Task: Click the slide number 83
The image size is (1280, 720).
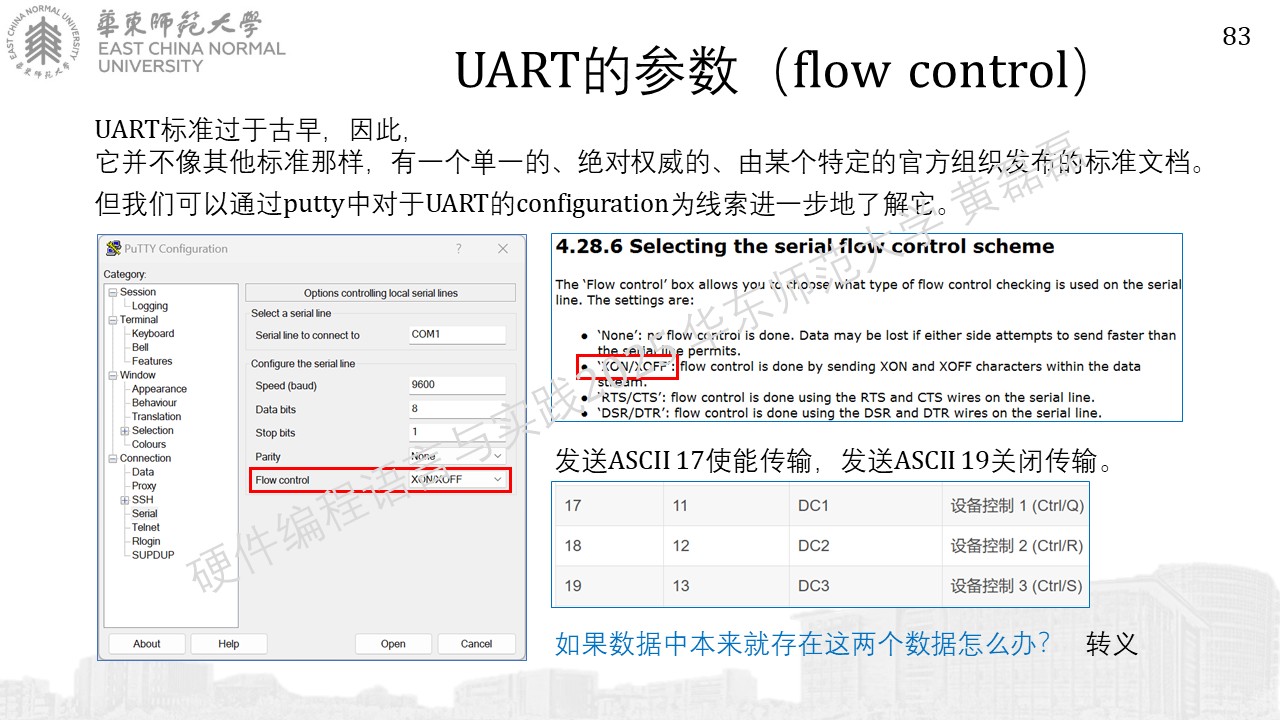Action: tap(1237, 36)
